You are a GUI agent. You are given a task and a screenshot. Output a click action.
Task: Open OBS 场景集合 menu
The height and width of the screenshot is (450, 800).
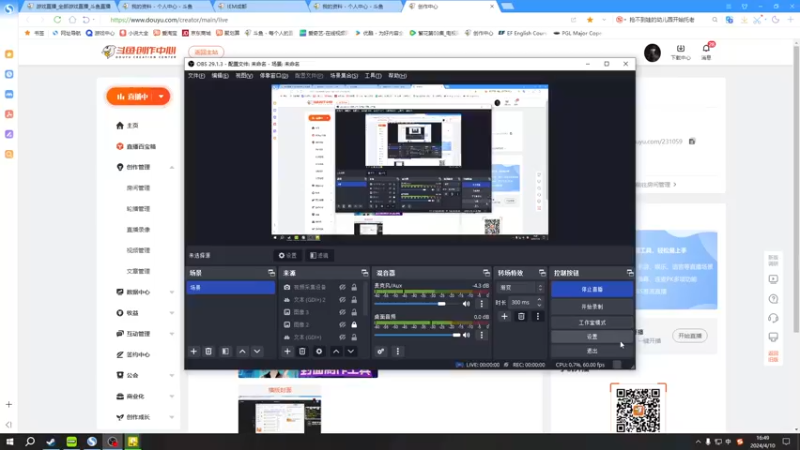coord(343,76)
